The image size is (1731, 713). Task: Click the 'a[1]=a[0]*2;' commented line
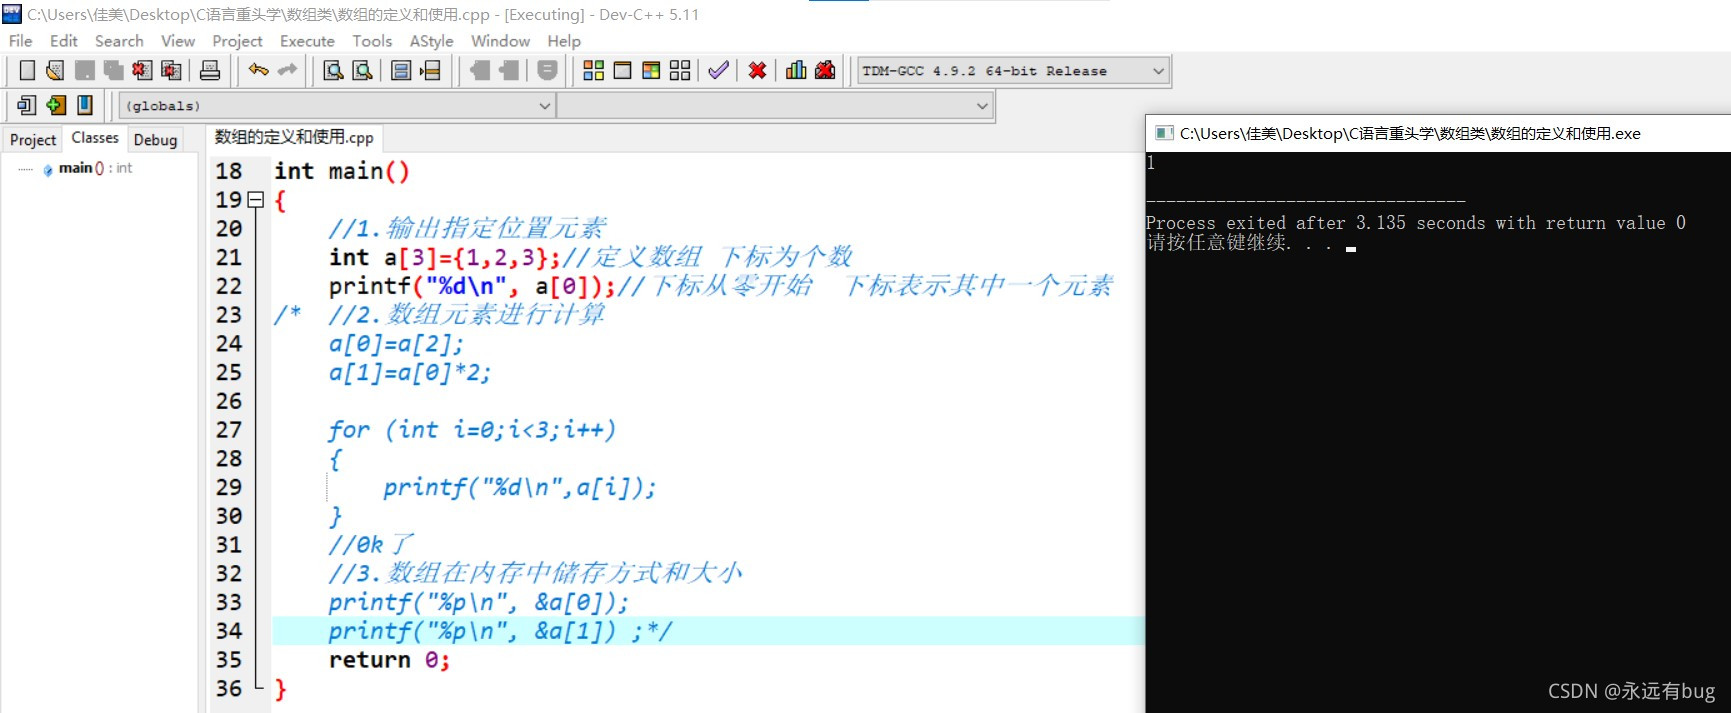tap(410, 372)
